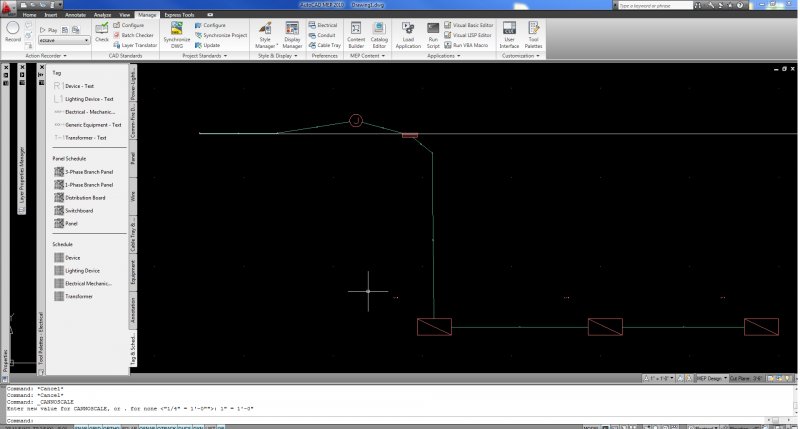Launch the Batch Checker

pos(134,35)
